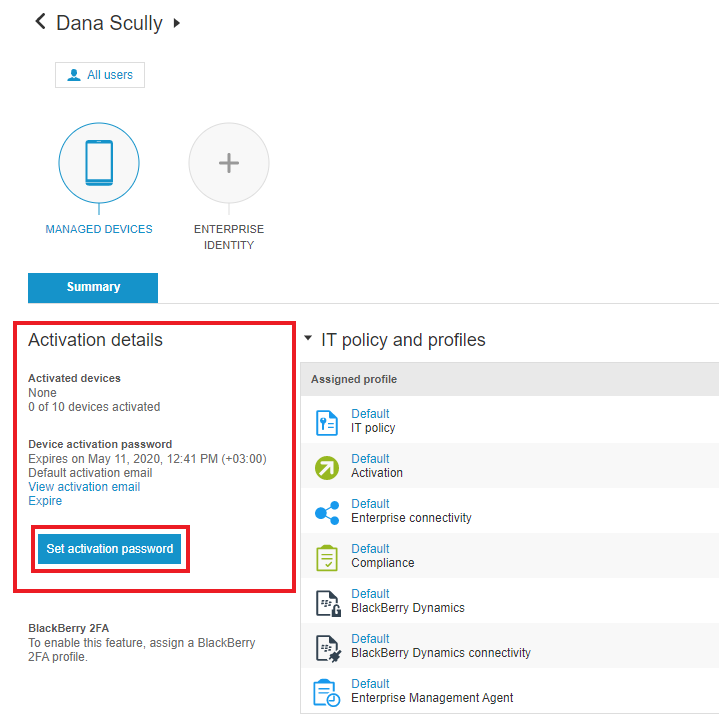The image size is (719, 720).
Task: Click Set activation password button
Action: click(x=109, y=549)
